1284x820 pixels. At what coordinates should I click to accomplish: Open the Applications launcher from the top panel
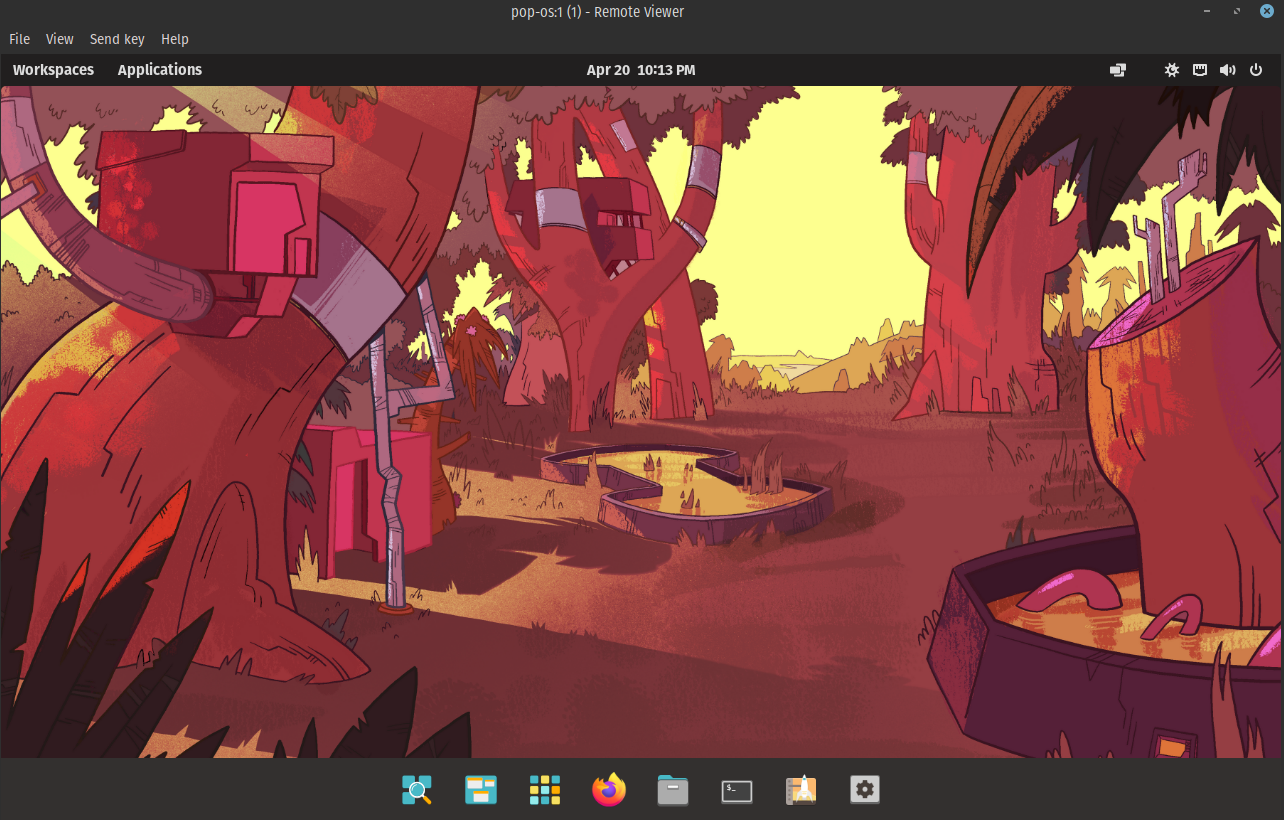[x=160, y=70]
